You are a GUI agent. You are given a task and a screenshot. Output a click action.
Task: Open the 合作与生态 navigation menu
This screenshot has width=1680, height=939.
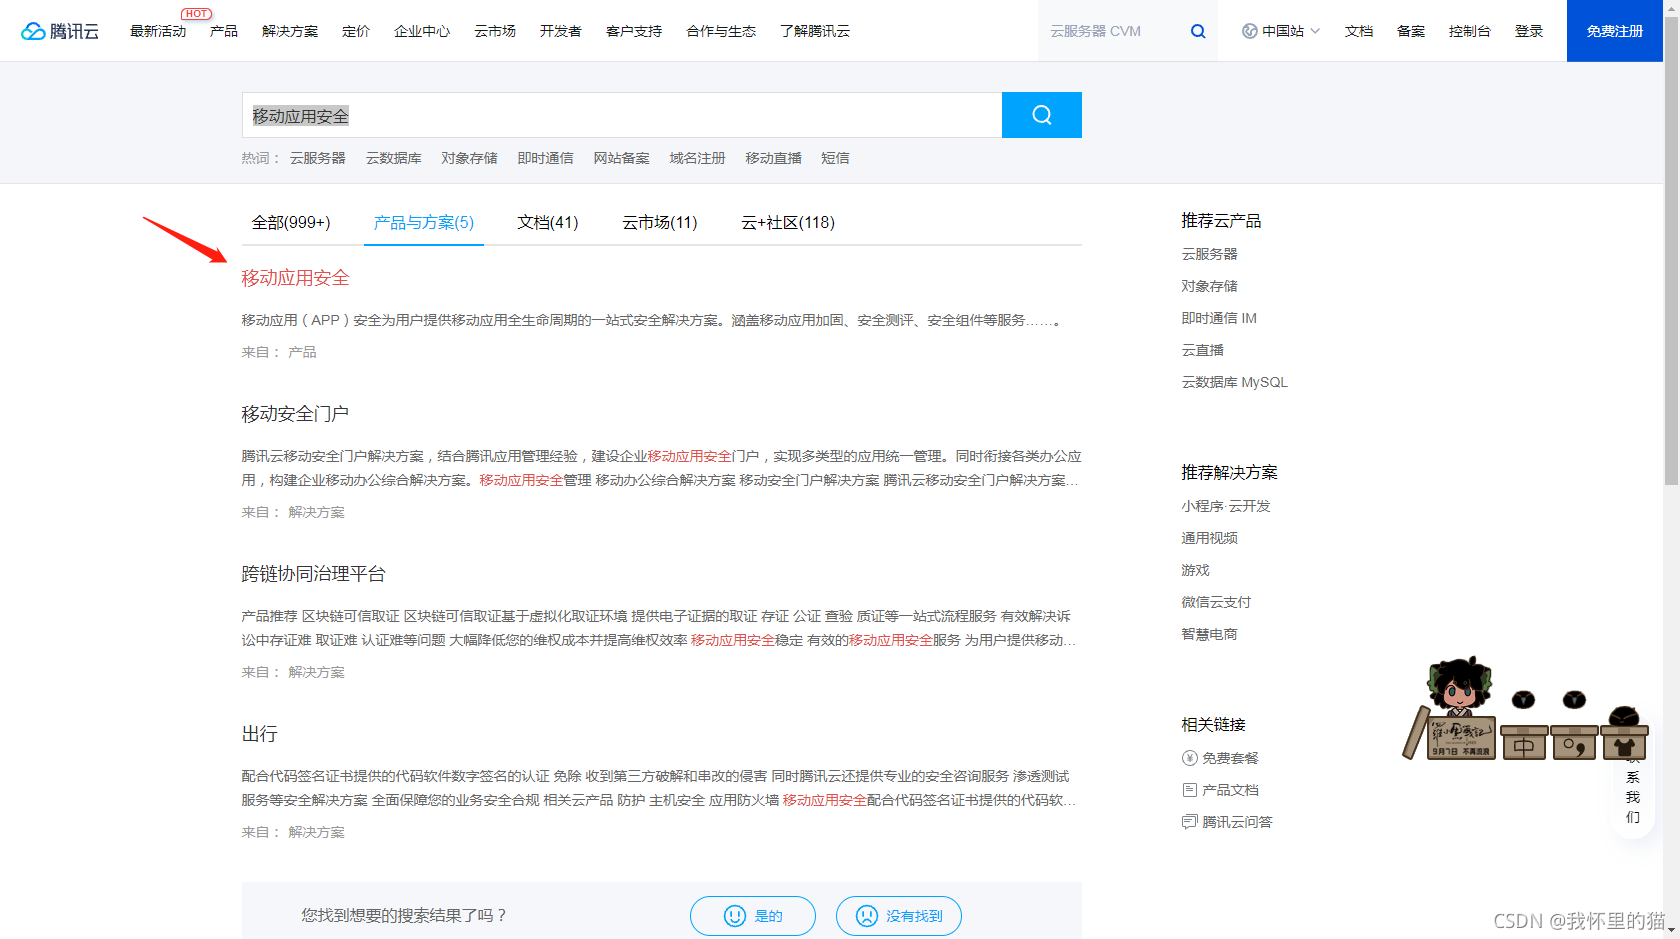point(721,31)
